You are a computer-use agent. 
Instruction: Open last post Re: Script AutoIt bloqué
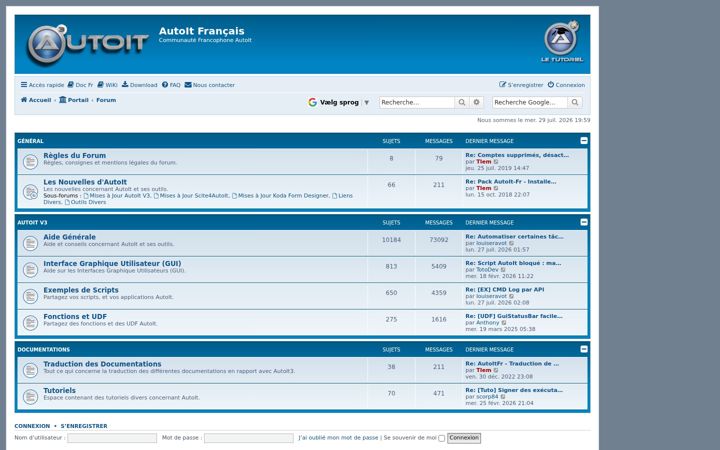[x=513, y=264]
